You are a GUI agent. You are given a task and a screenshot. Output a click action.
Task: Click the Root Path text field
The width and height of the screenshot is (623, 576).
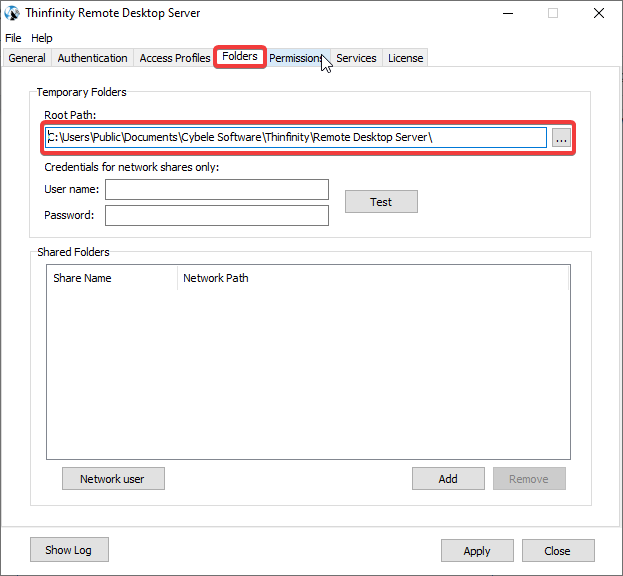(x=296, y=137)
